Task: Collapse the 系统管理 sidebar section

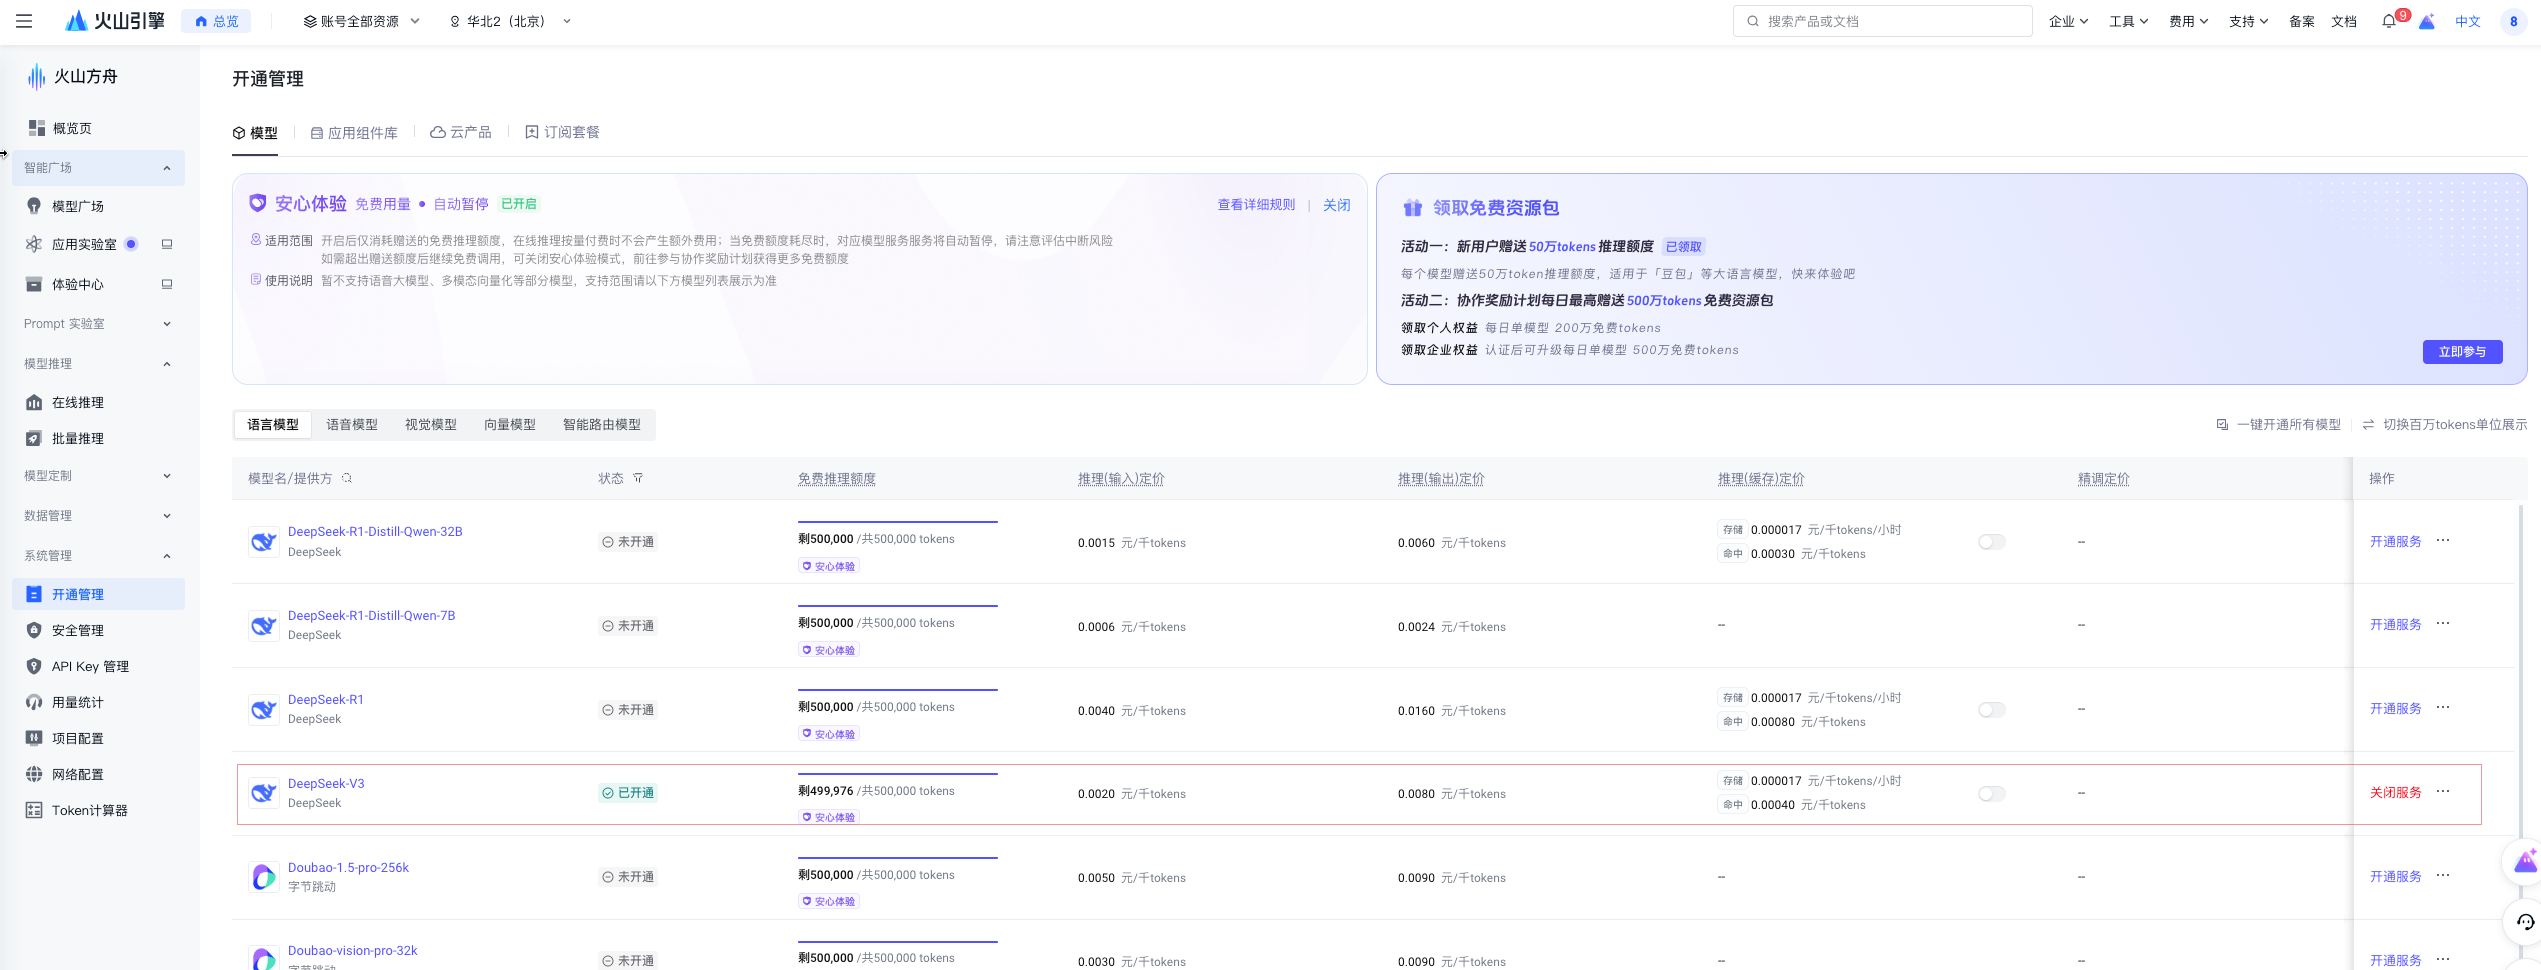Action: (x=98, y=556)
